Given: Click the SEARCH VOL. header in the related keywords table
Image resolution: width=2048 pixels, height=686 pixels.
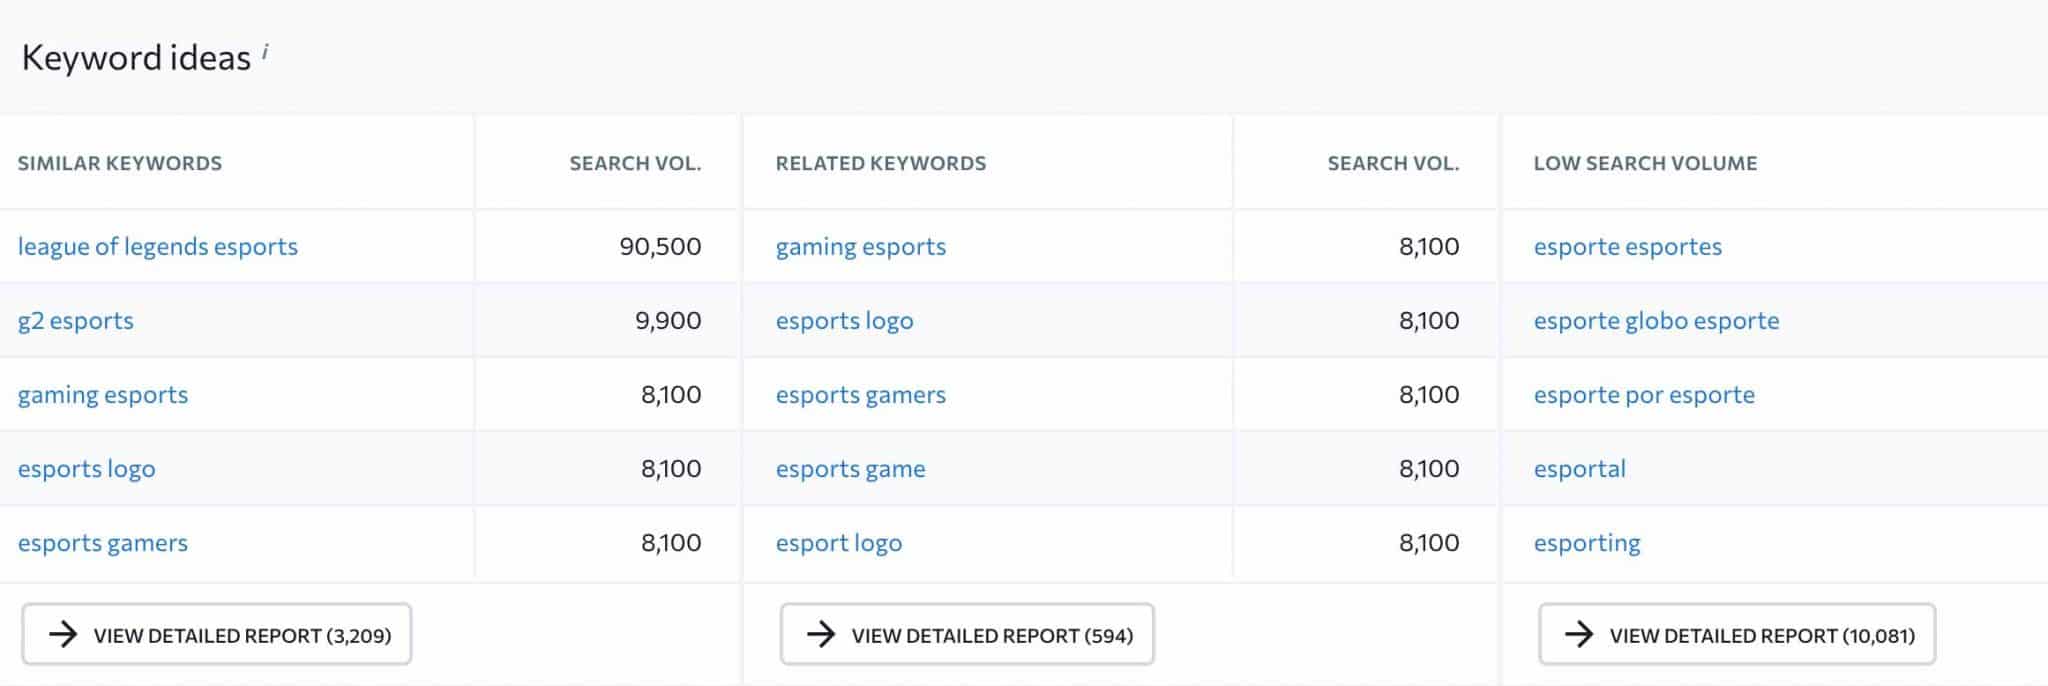Looking at the screenshot, I should (1394, 163).
